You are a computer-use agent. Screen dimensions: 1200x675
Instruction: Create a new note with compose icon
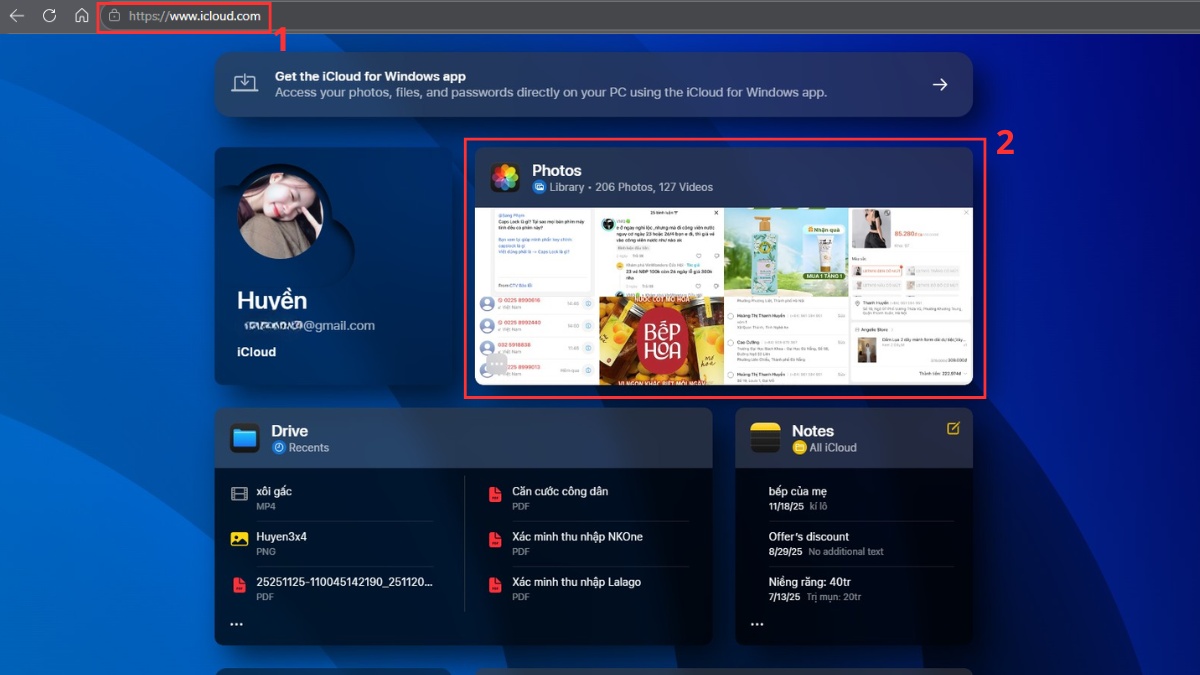click(953, 428)
